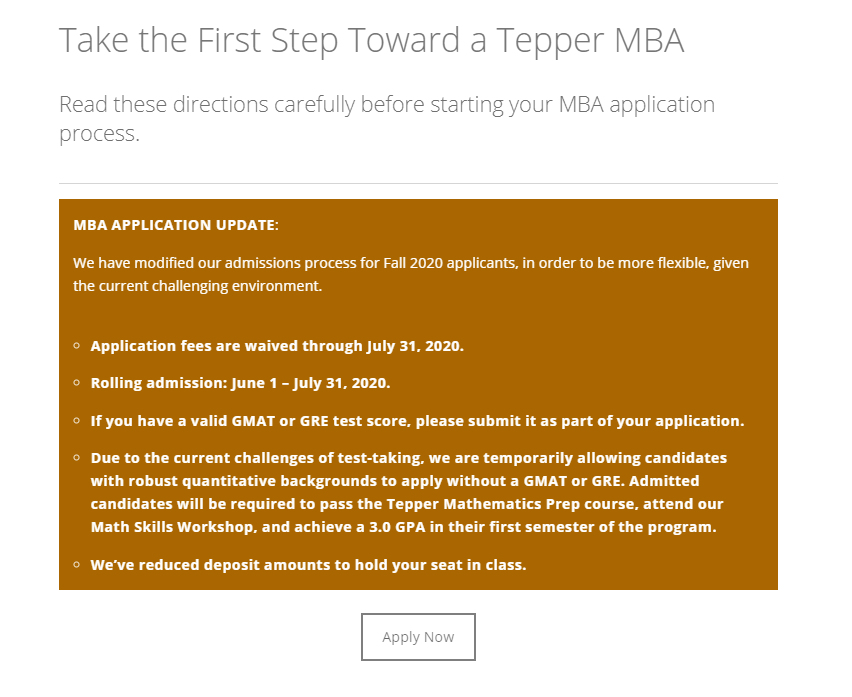Select the Apply Now link text
This screenshot has width=852, height=697.
[x=418, y=636]
